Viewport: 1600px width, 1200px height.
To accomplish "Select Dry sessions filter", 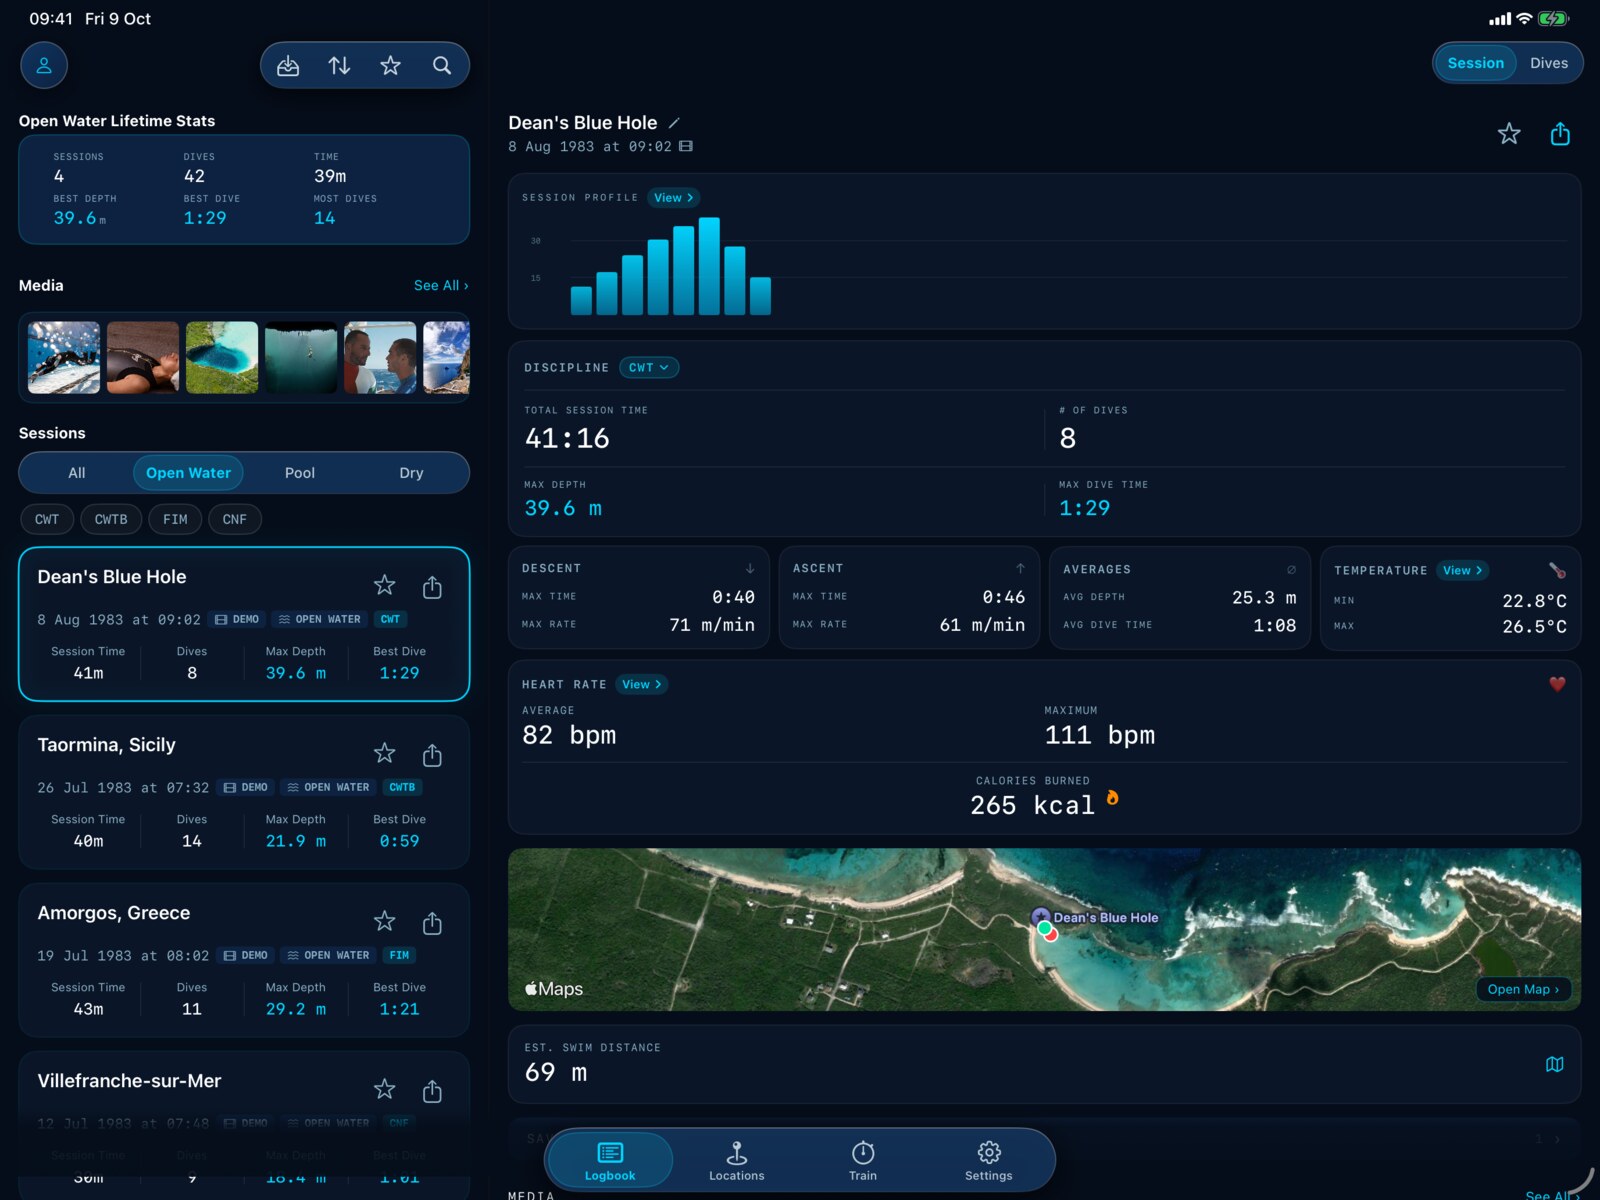I will click(x=411, y=473).
